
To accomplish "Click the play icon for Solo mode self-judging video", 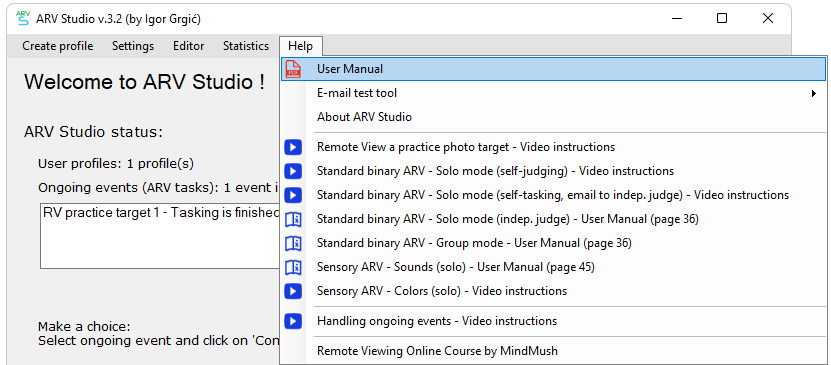I will pos(293,171).
